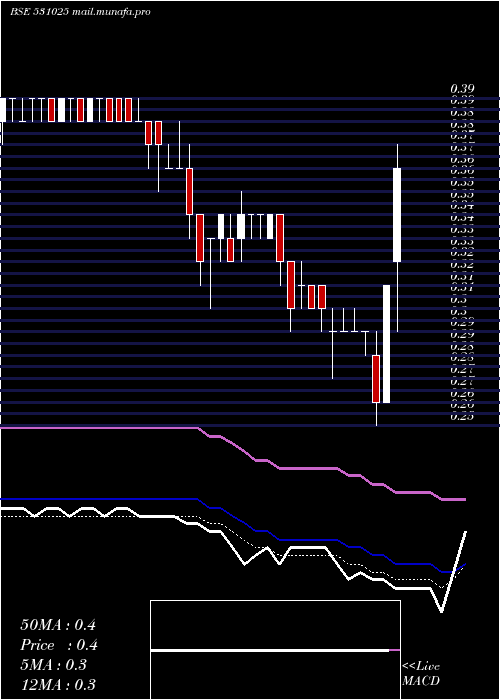Click the "BSE 531025 mail.munafa.pro" chart title

pyautogui.click(x=80, y=12)
